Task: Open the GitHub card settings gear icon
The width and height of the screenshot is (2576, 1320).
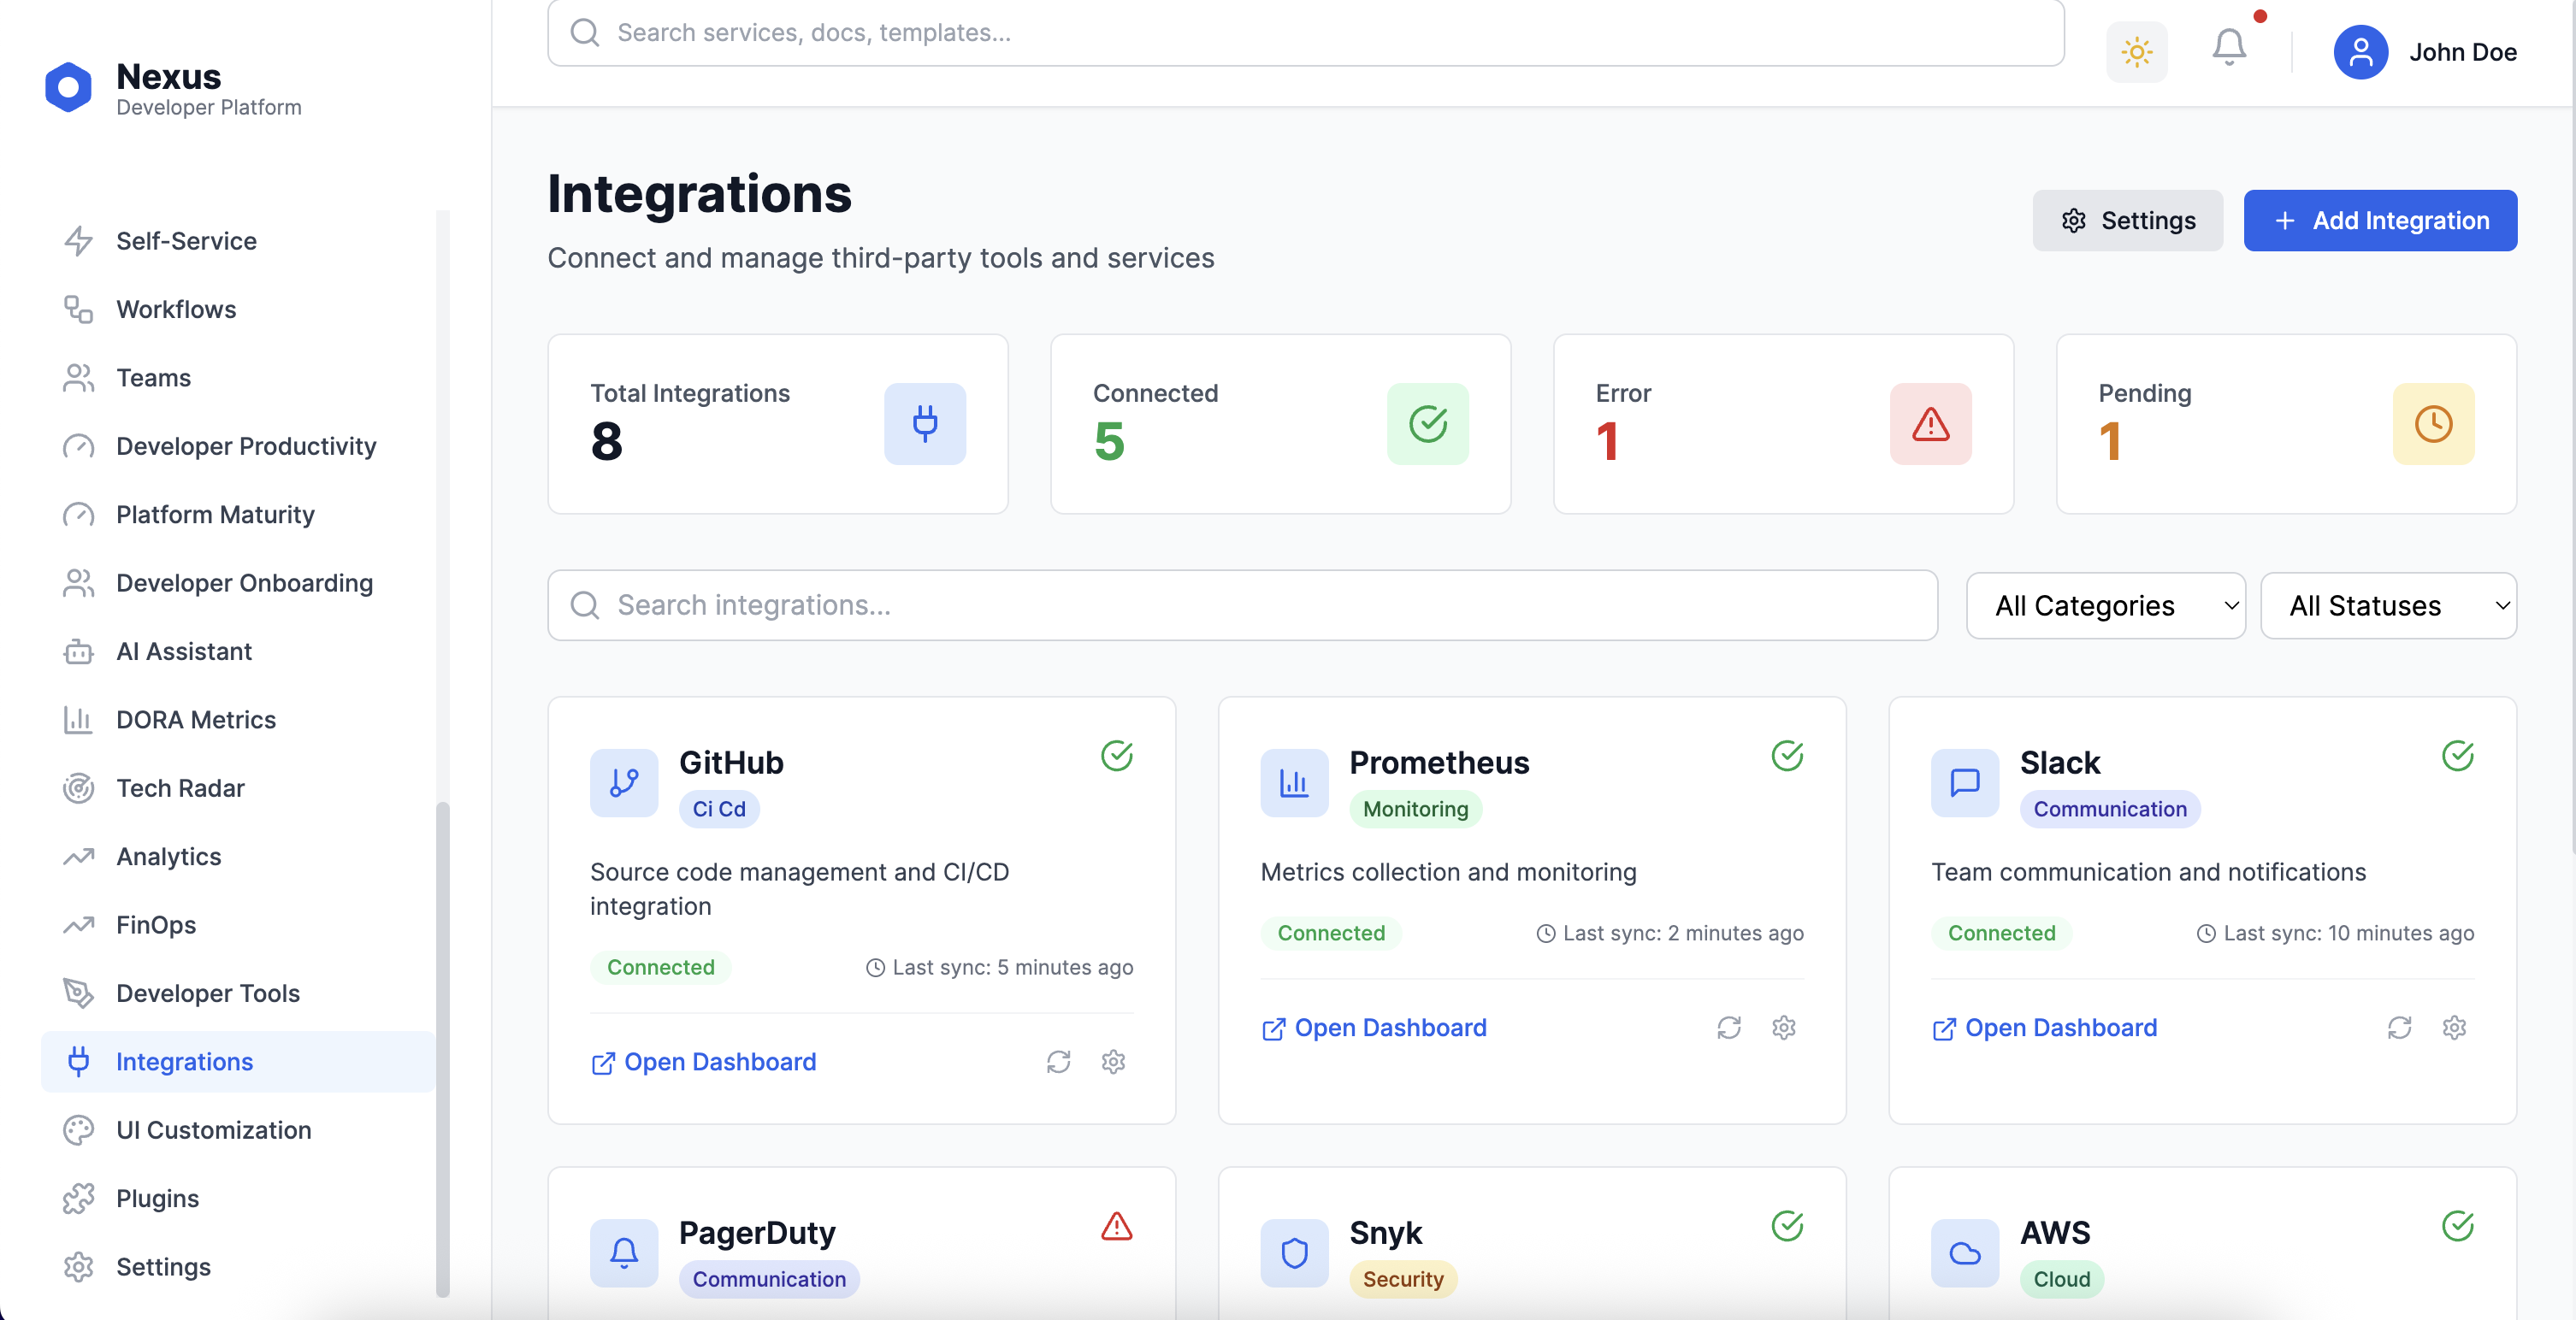Action: coord(1113,1061)
